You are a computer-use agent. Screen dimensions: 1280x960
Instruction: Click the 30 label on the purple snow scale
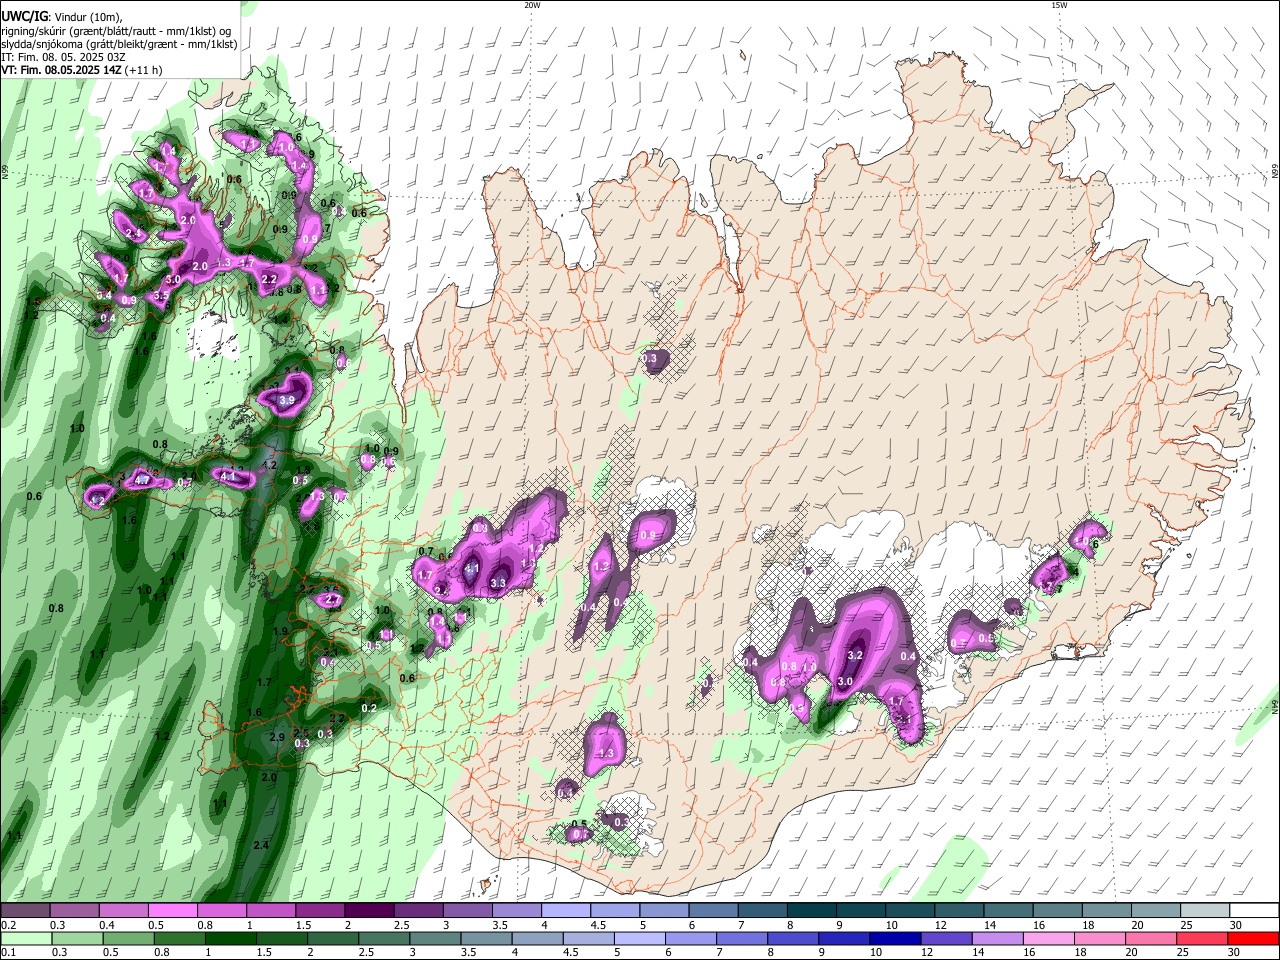coord(1236,925)
